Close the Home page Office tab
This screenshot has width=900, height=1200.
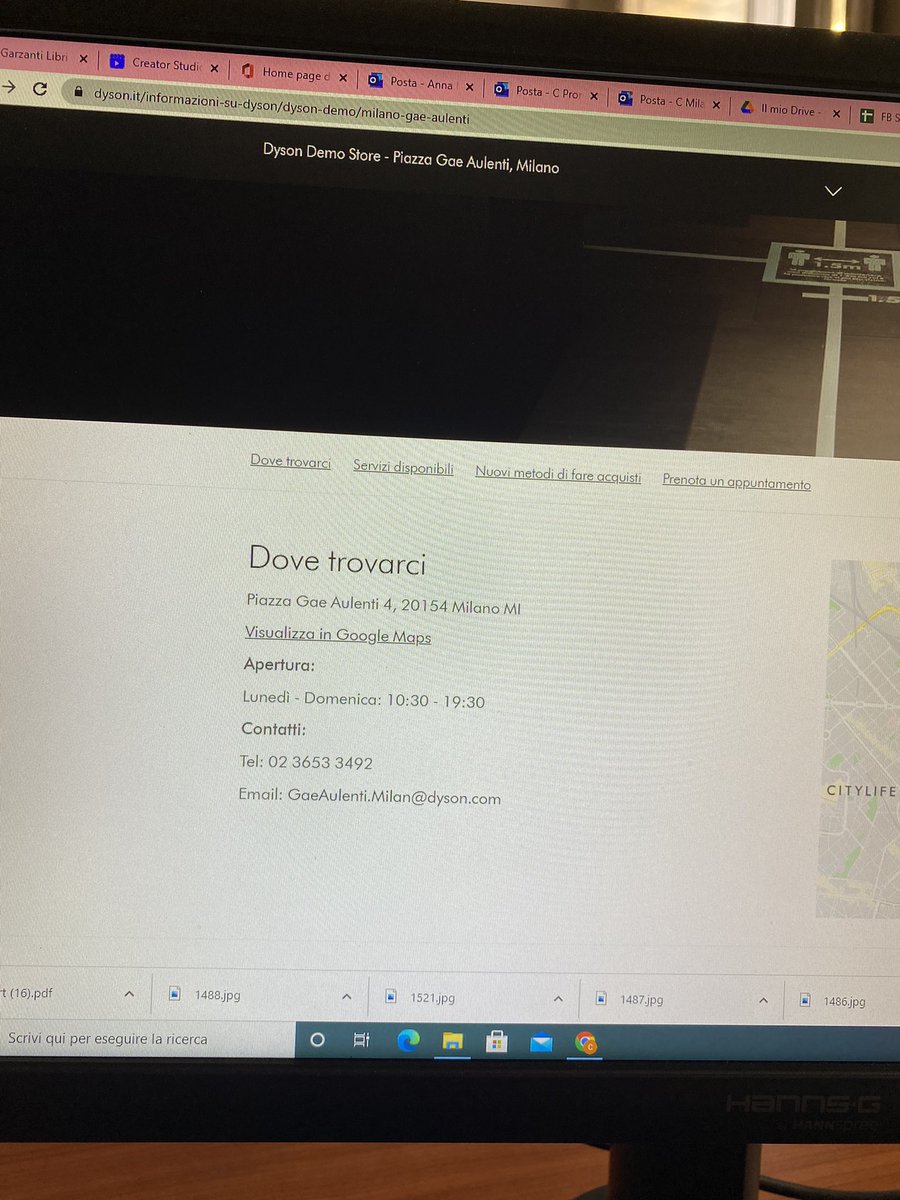tap(343, 77)
